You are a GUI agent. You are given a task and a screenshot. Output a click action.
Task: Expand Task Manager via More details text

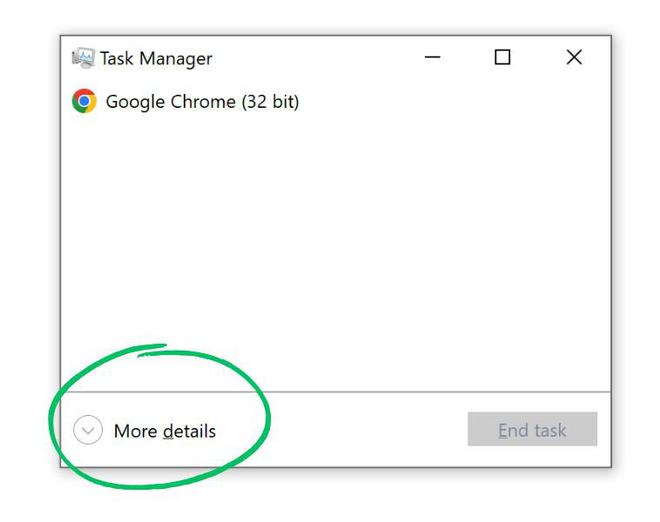[164, 431]
